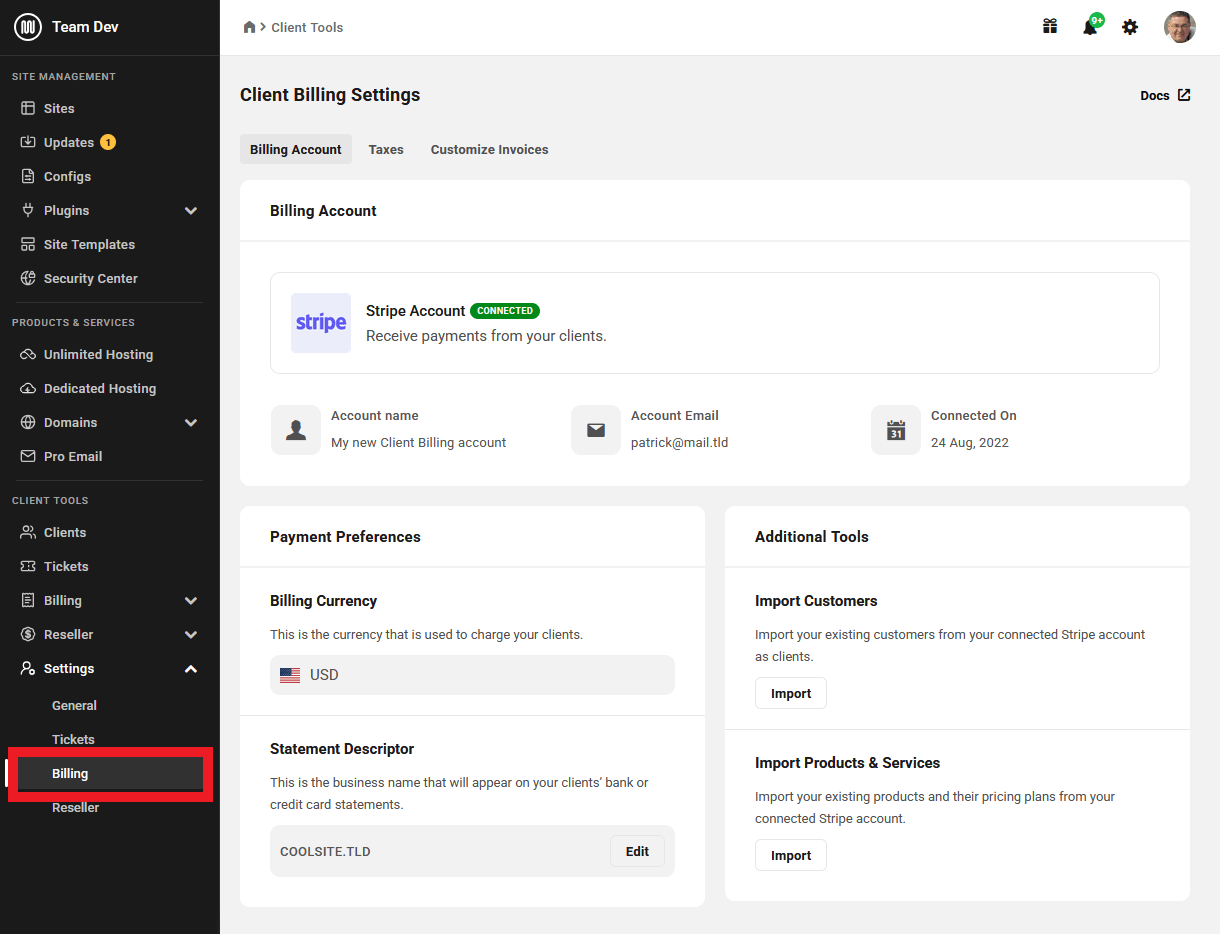
Task: Click the Updates download icon in sidebar
Action: (x=28, y=142)
